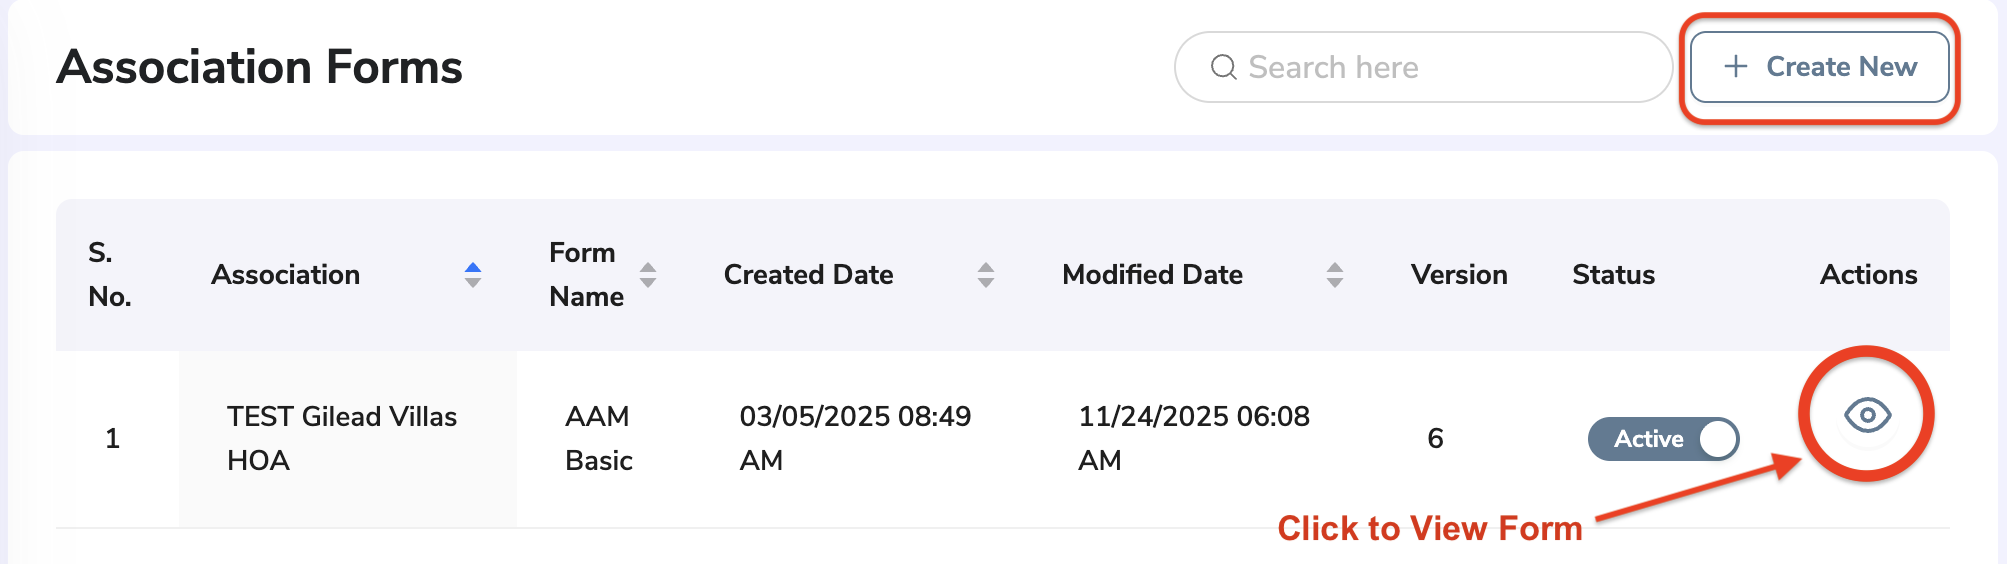Click the Form Name column header
The height and width of the screenshot is (564, 2007).
[587, 275]
